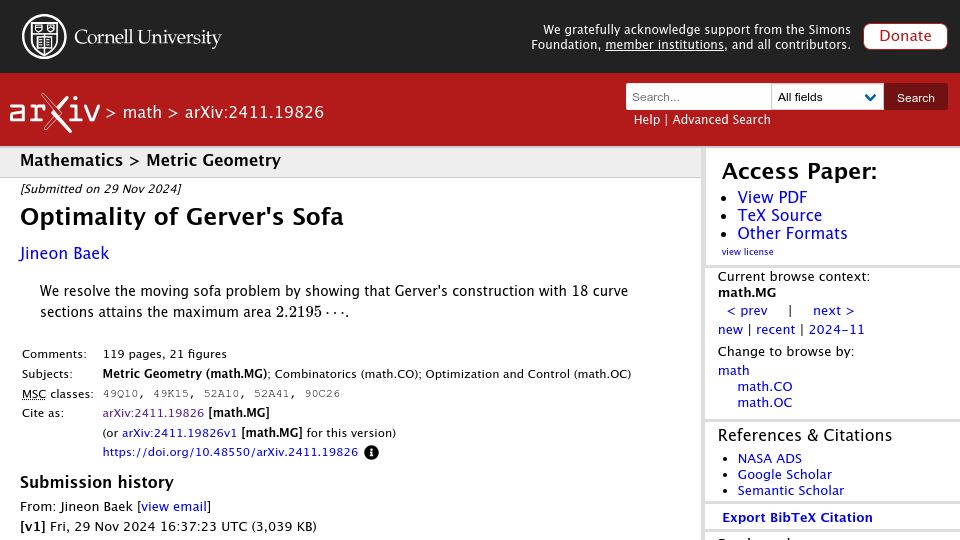Browse by math.OC link

point(765,402)
